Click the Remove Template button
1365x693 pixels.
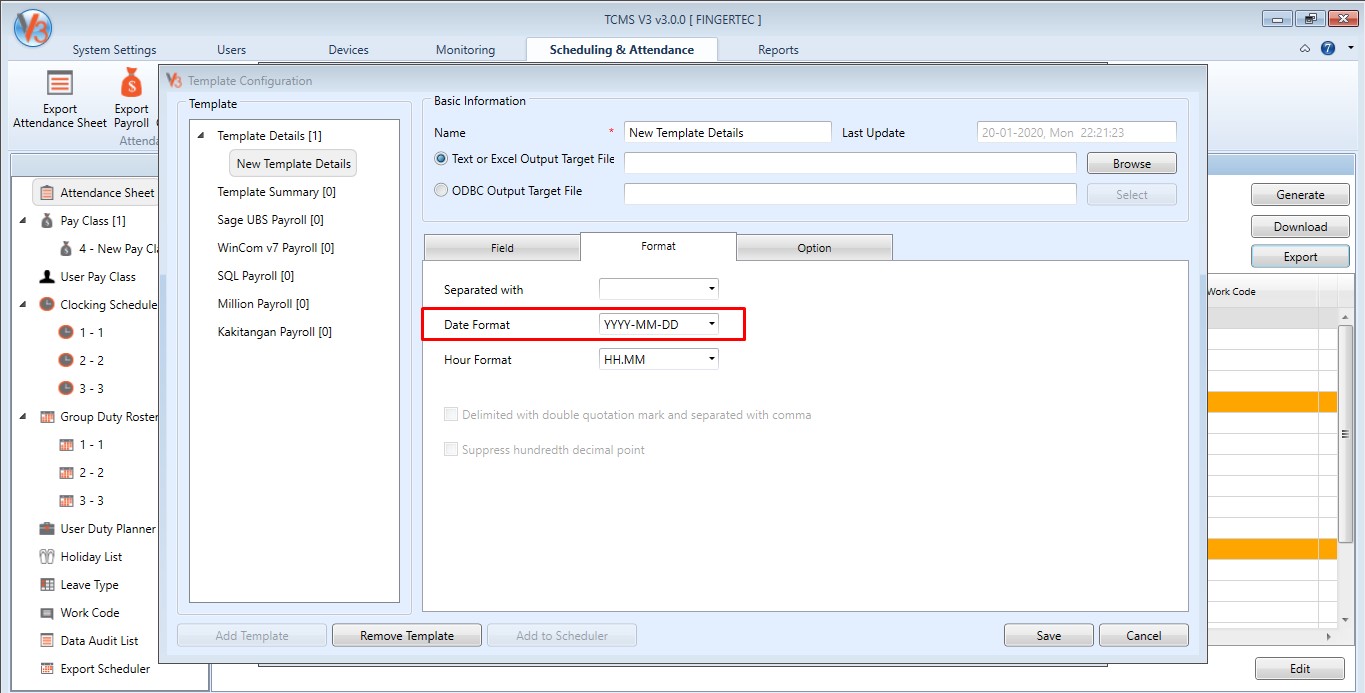407,635
